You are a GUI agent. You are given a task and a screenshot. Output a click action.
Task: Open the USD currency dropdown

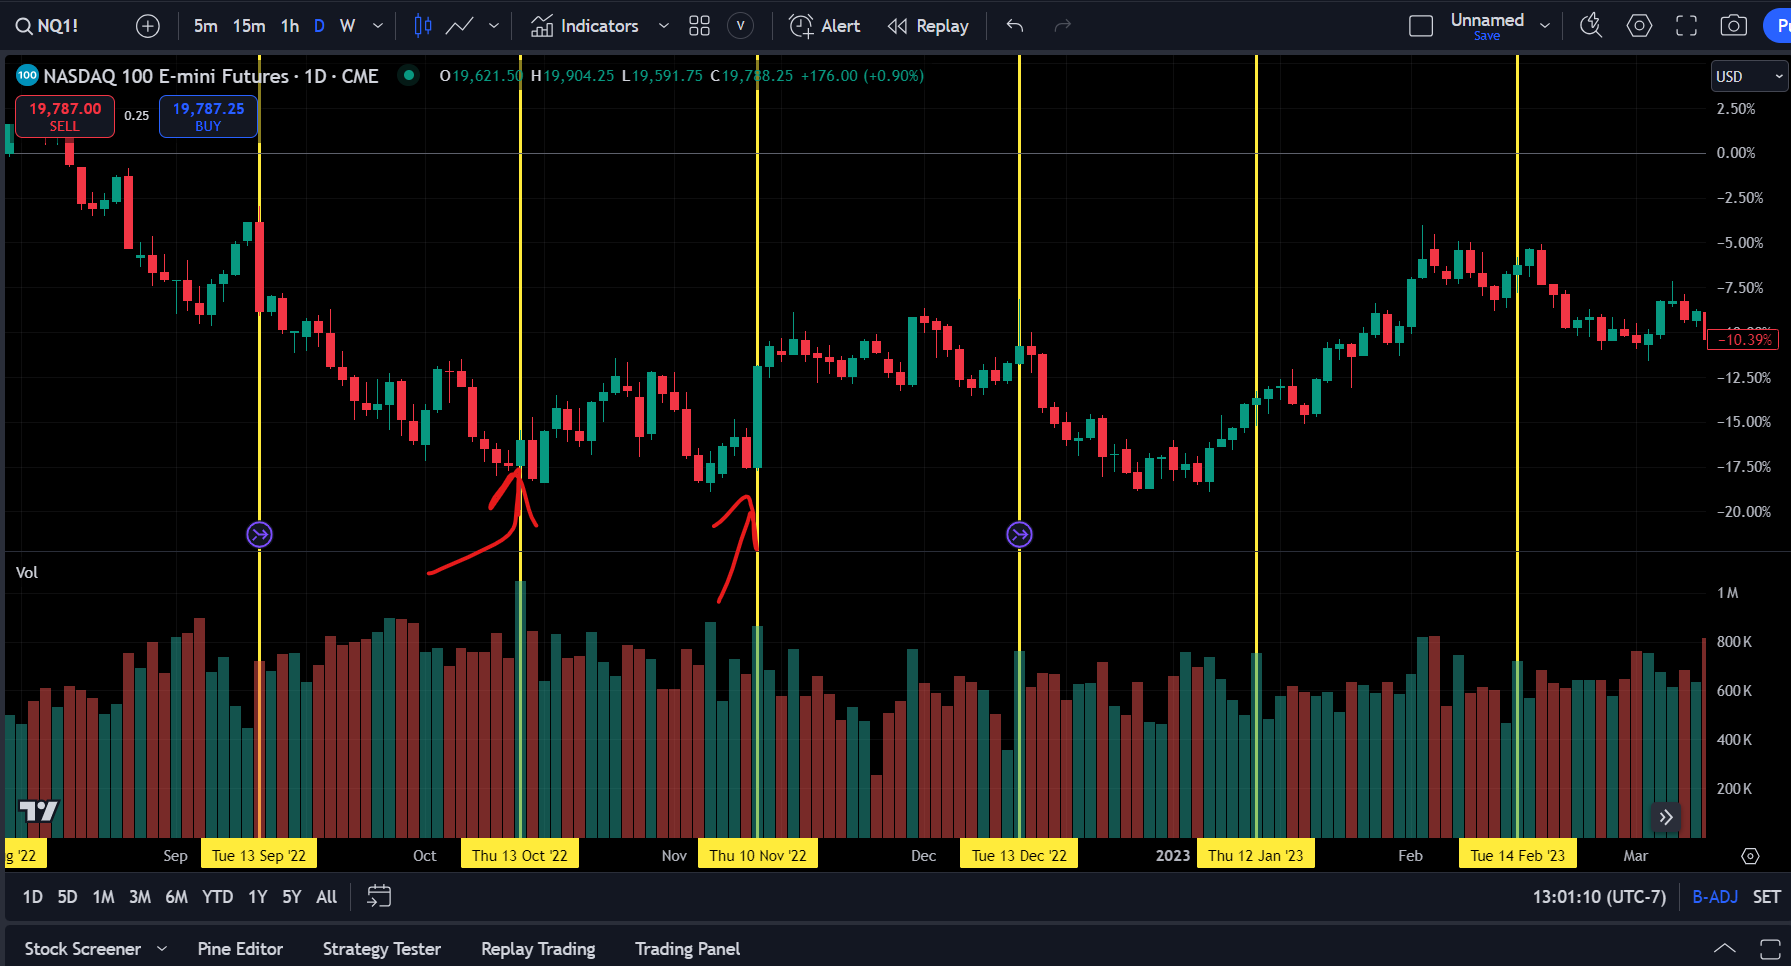[1749, 76]
